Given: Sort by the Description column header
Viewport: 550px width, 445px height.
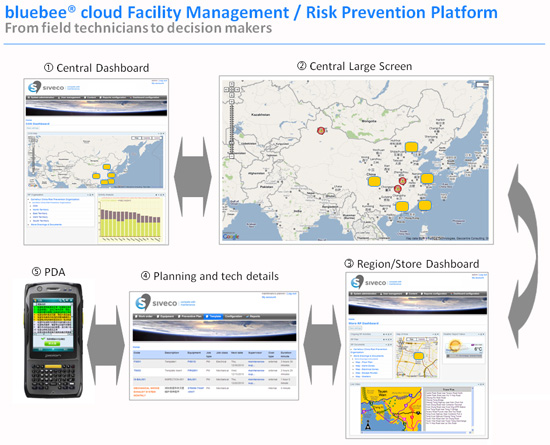Looking at the screenshot, I should click(x=172, y=353).
